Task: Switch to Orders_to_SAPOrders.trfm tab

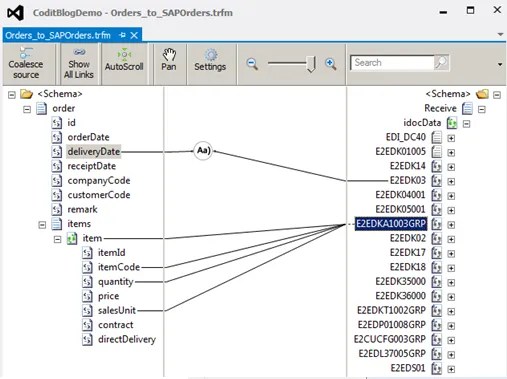Action: (58, 35)
